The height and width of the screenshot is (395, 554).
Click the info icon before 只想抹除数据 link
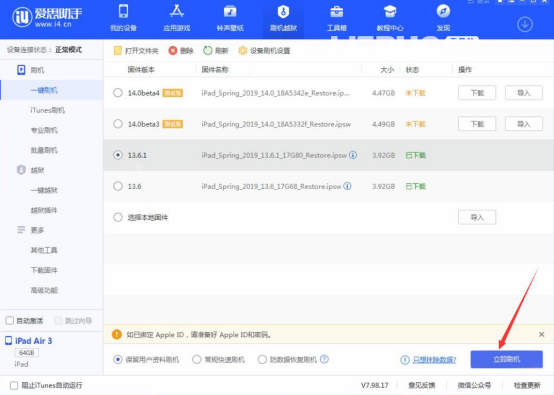(405, 360)
